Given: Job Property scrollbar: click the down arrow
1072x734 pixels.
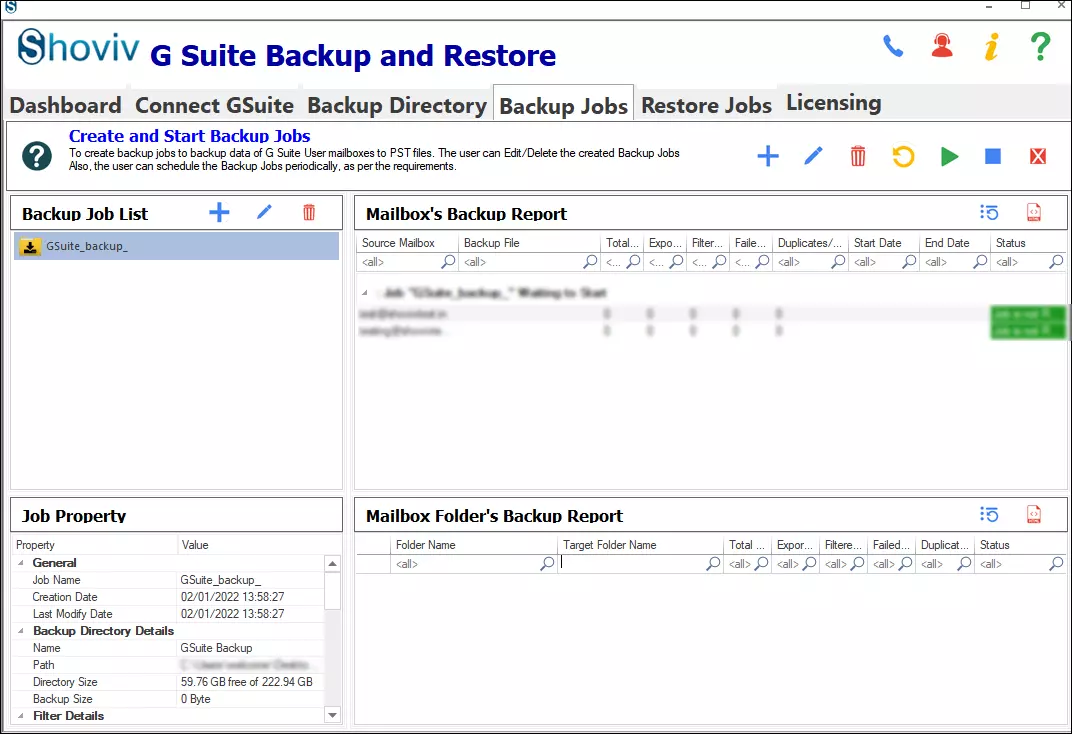Looking at the screenshot, I should 332,715.
